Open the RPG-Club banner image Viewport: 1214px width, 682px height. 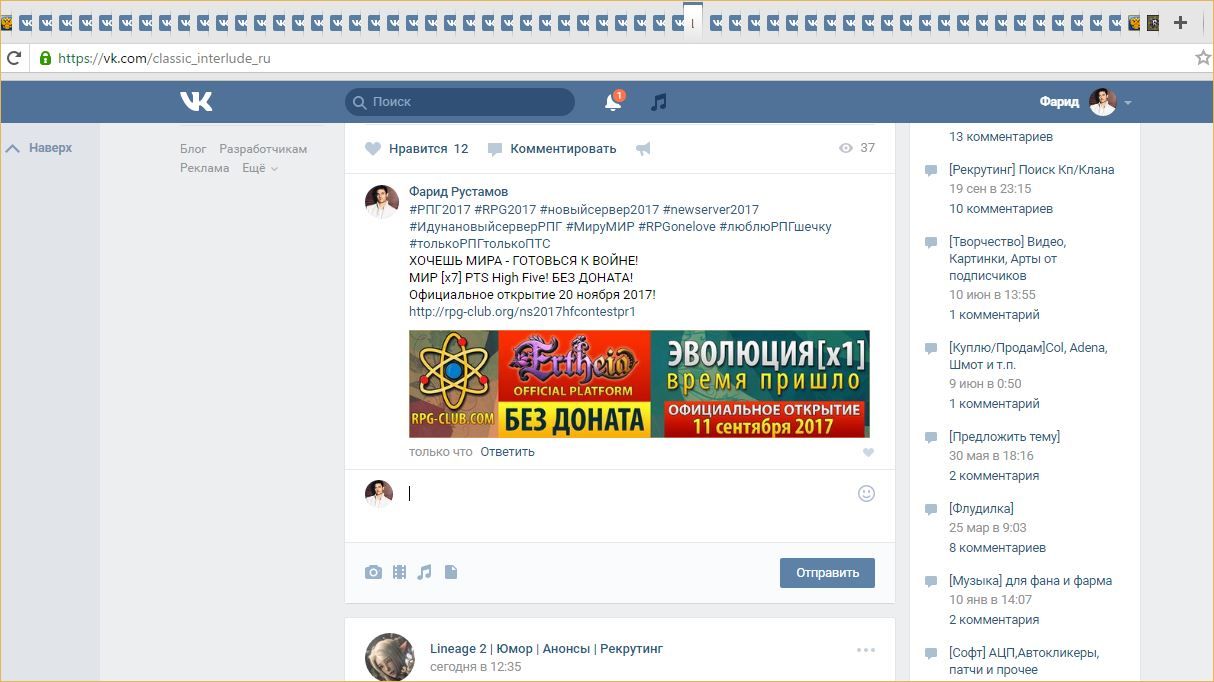(x=639, y=384)
